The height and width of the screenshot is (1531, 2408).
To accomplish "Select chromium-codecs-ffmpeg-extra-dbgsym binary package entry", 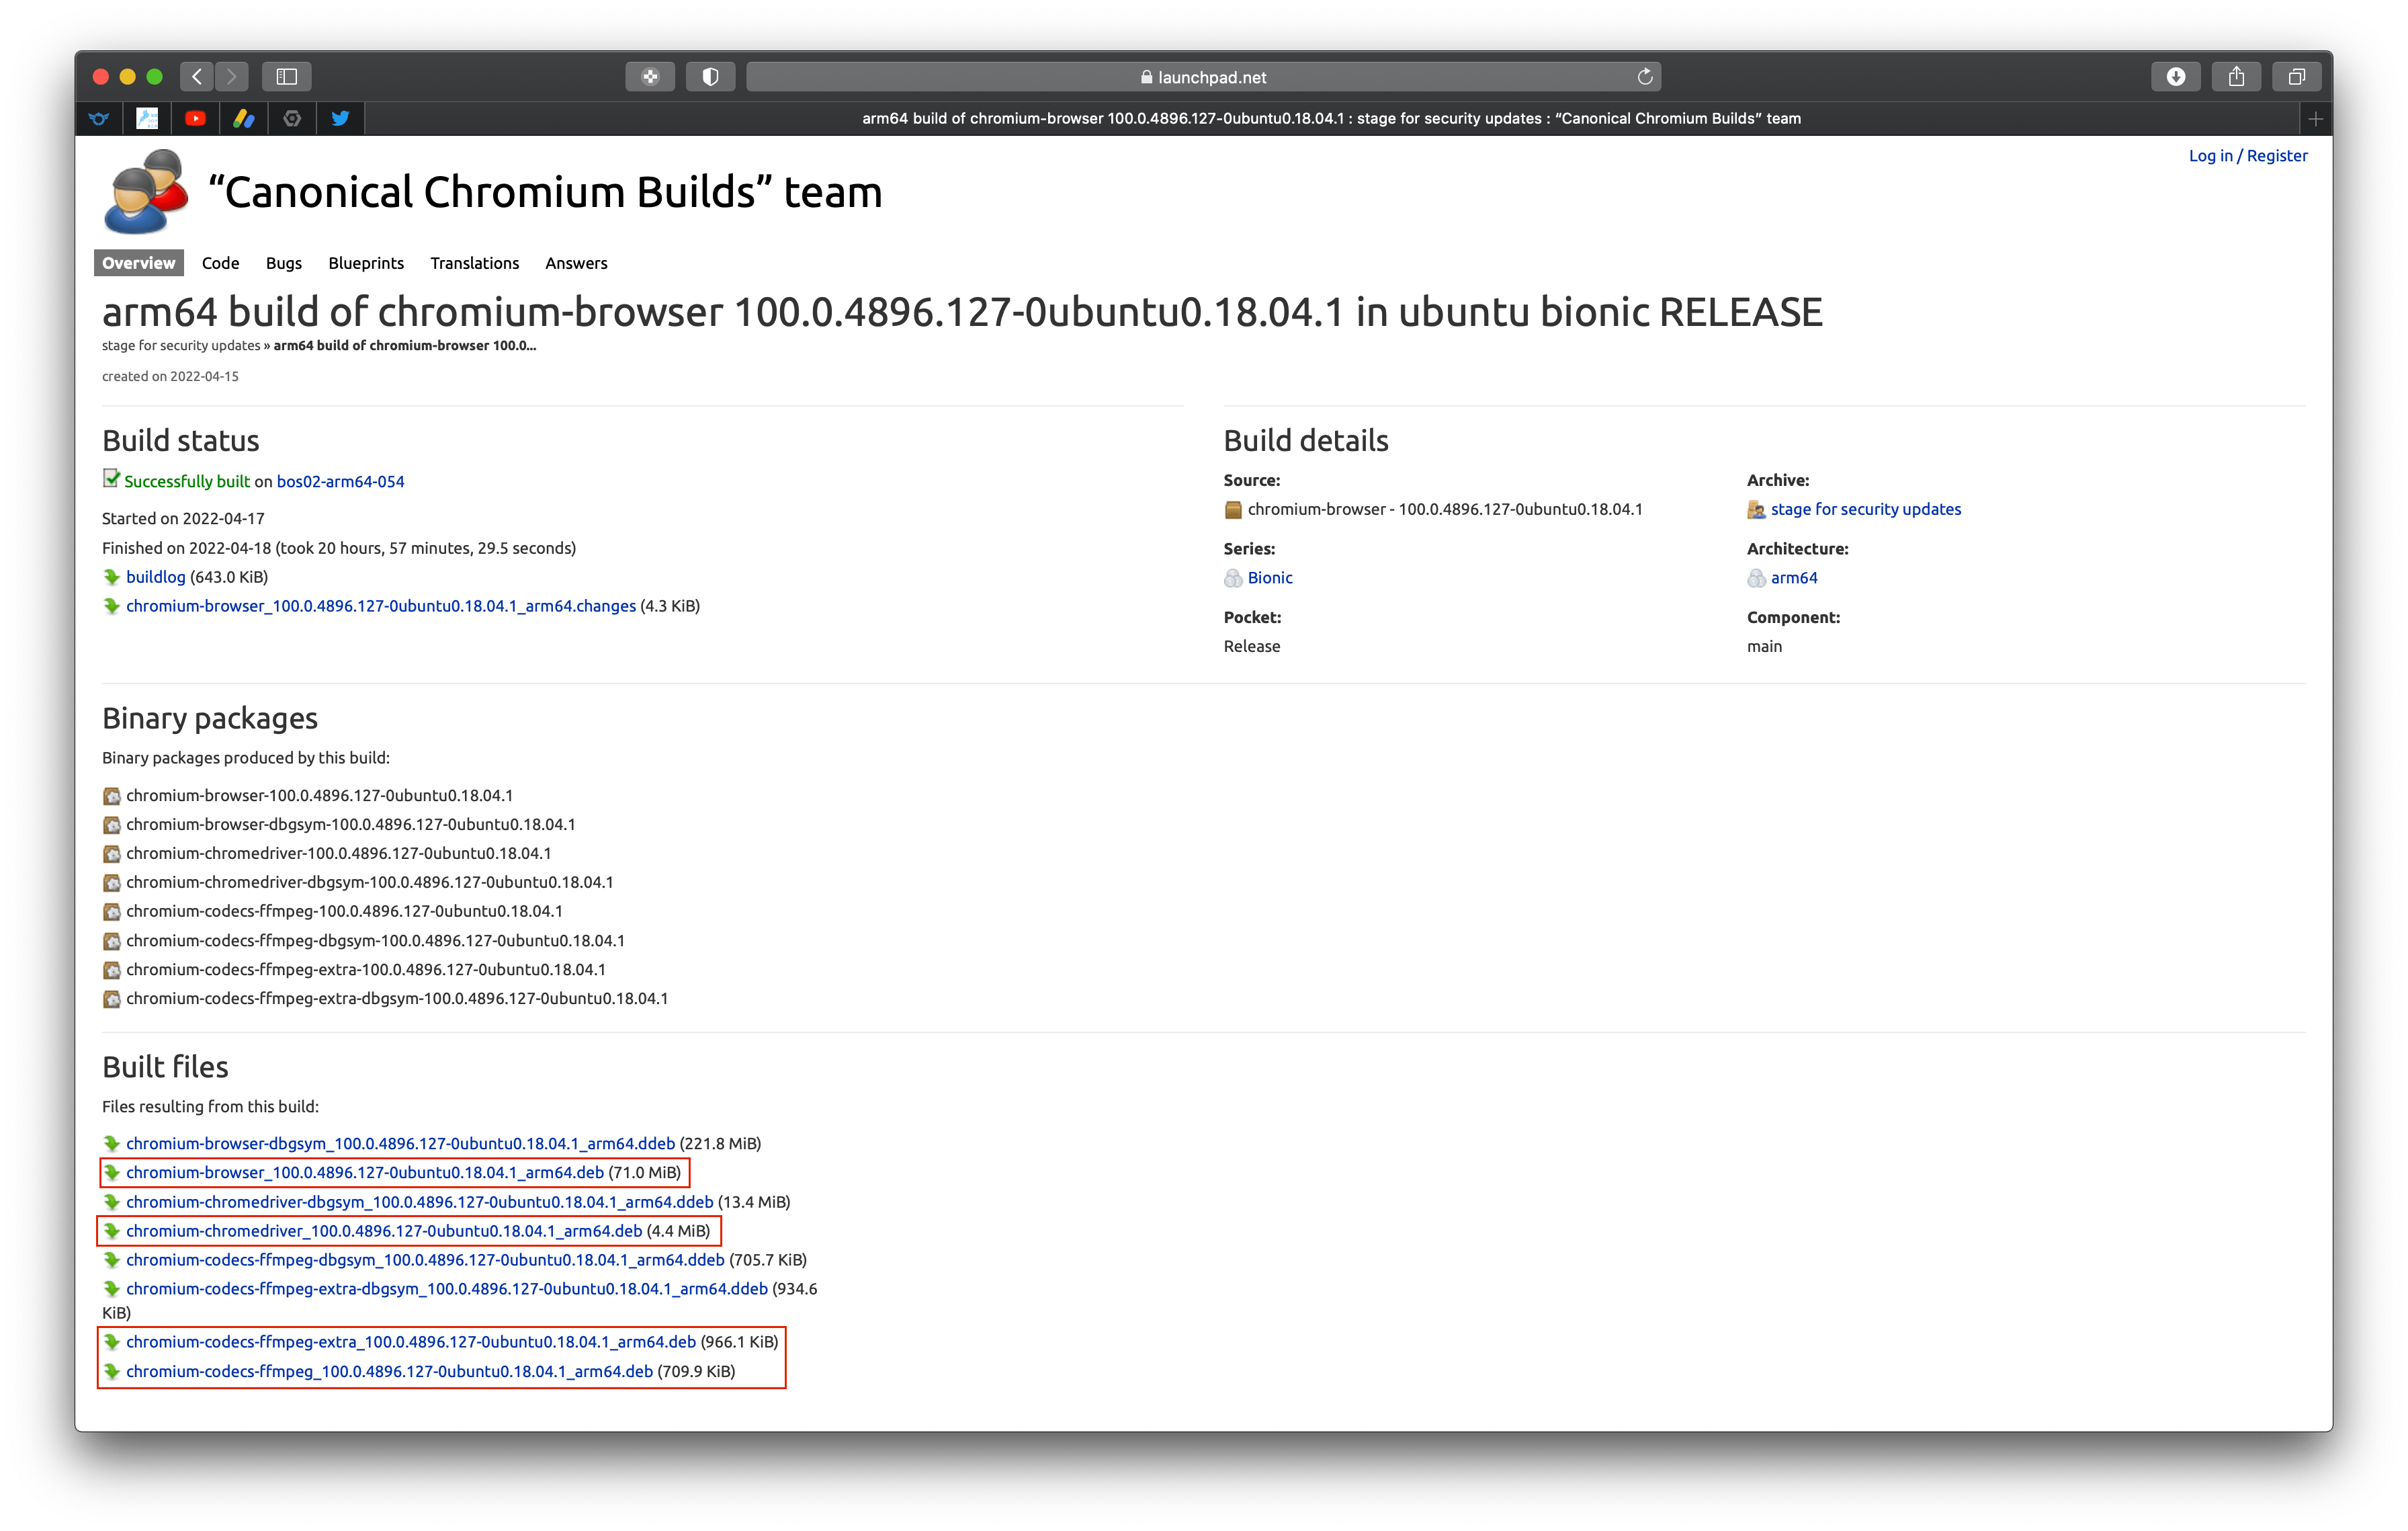I will pyautogui.click(x=397, y=999).
